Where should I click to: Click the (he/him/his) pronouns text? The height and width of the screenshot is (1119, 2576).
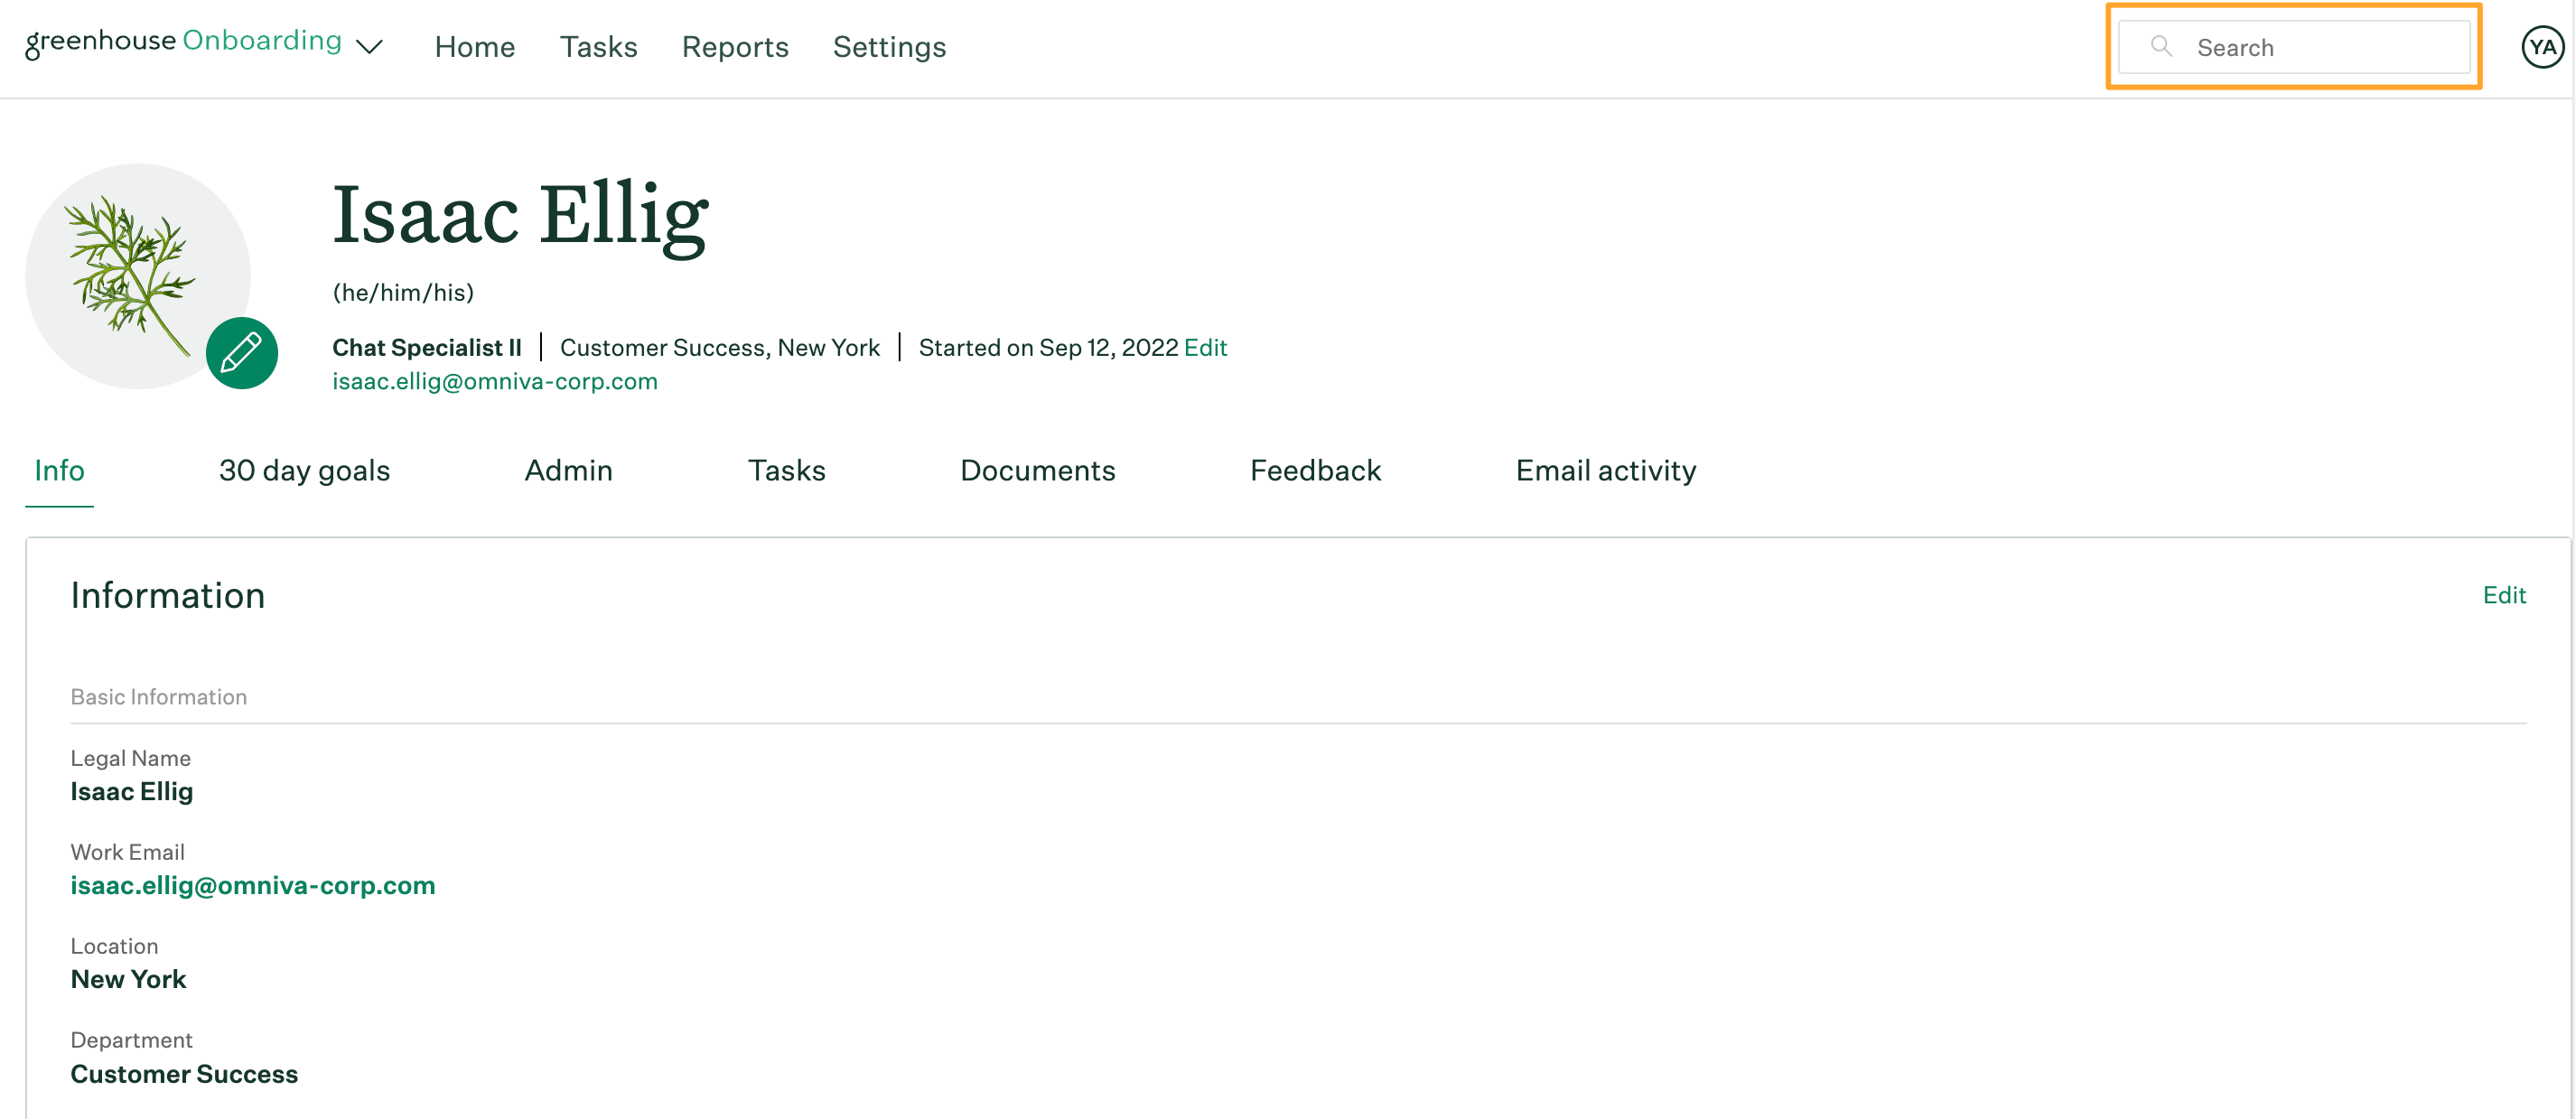403,292
